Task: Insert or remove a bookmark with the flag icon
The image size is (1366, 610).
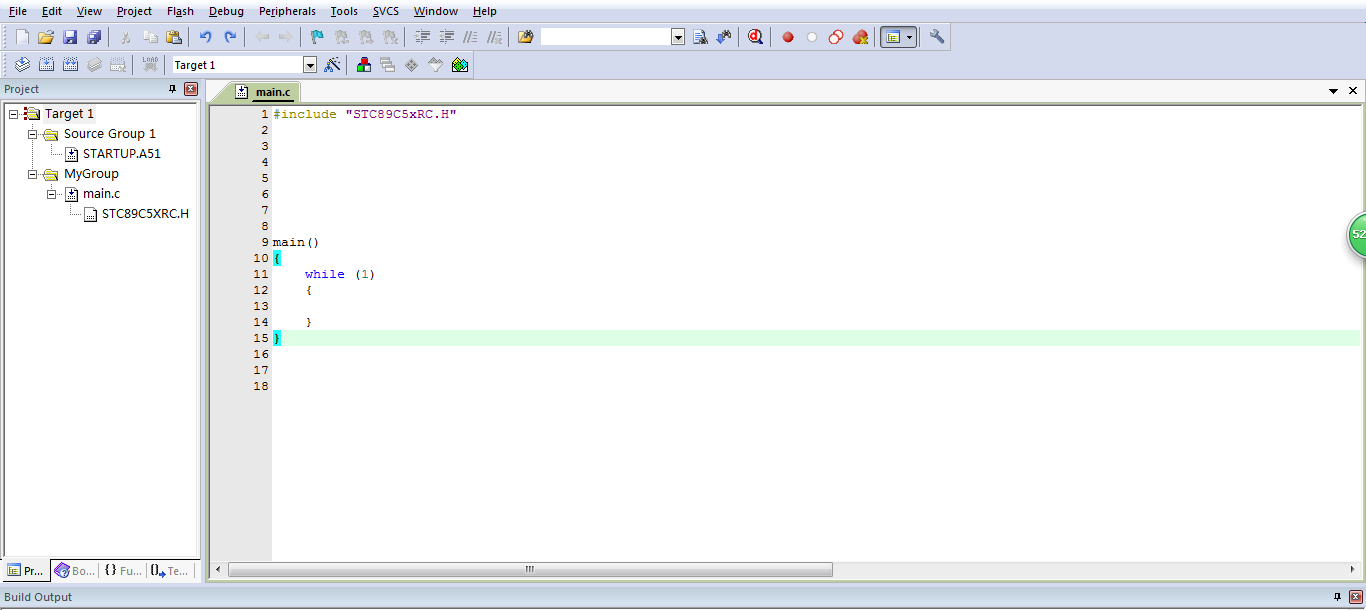Action: coord(317,37)
